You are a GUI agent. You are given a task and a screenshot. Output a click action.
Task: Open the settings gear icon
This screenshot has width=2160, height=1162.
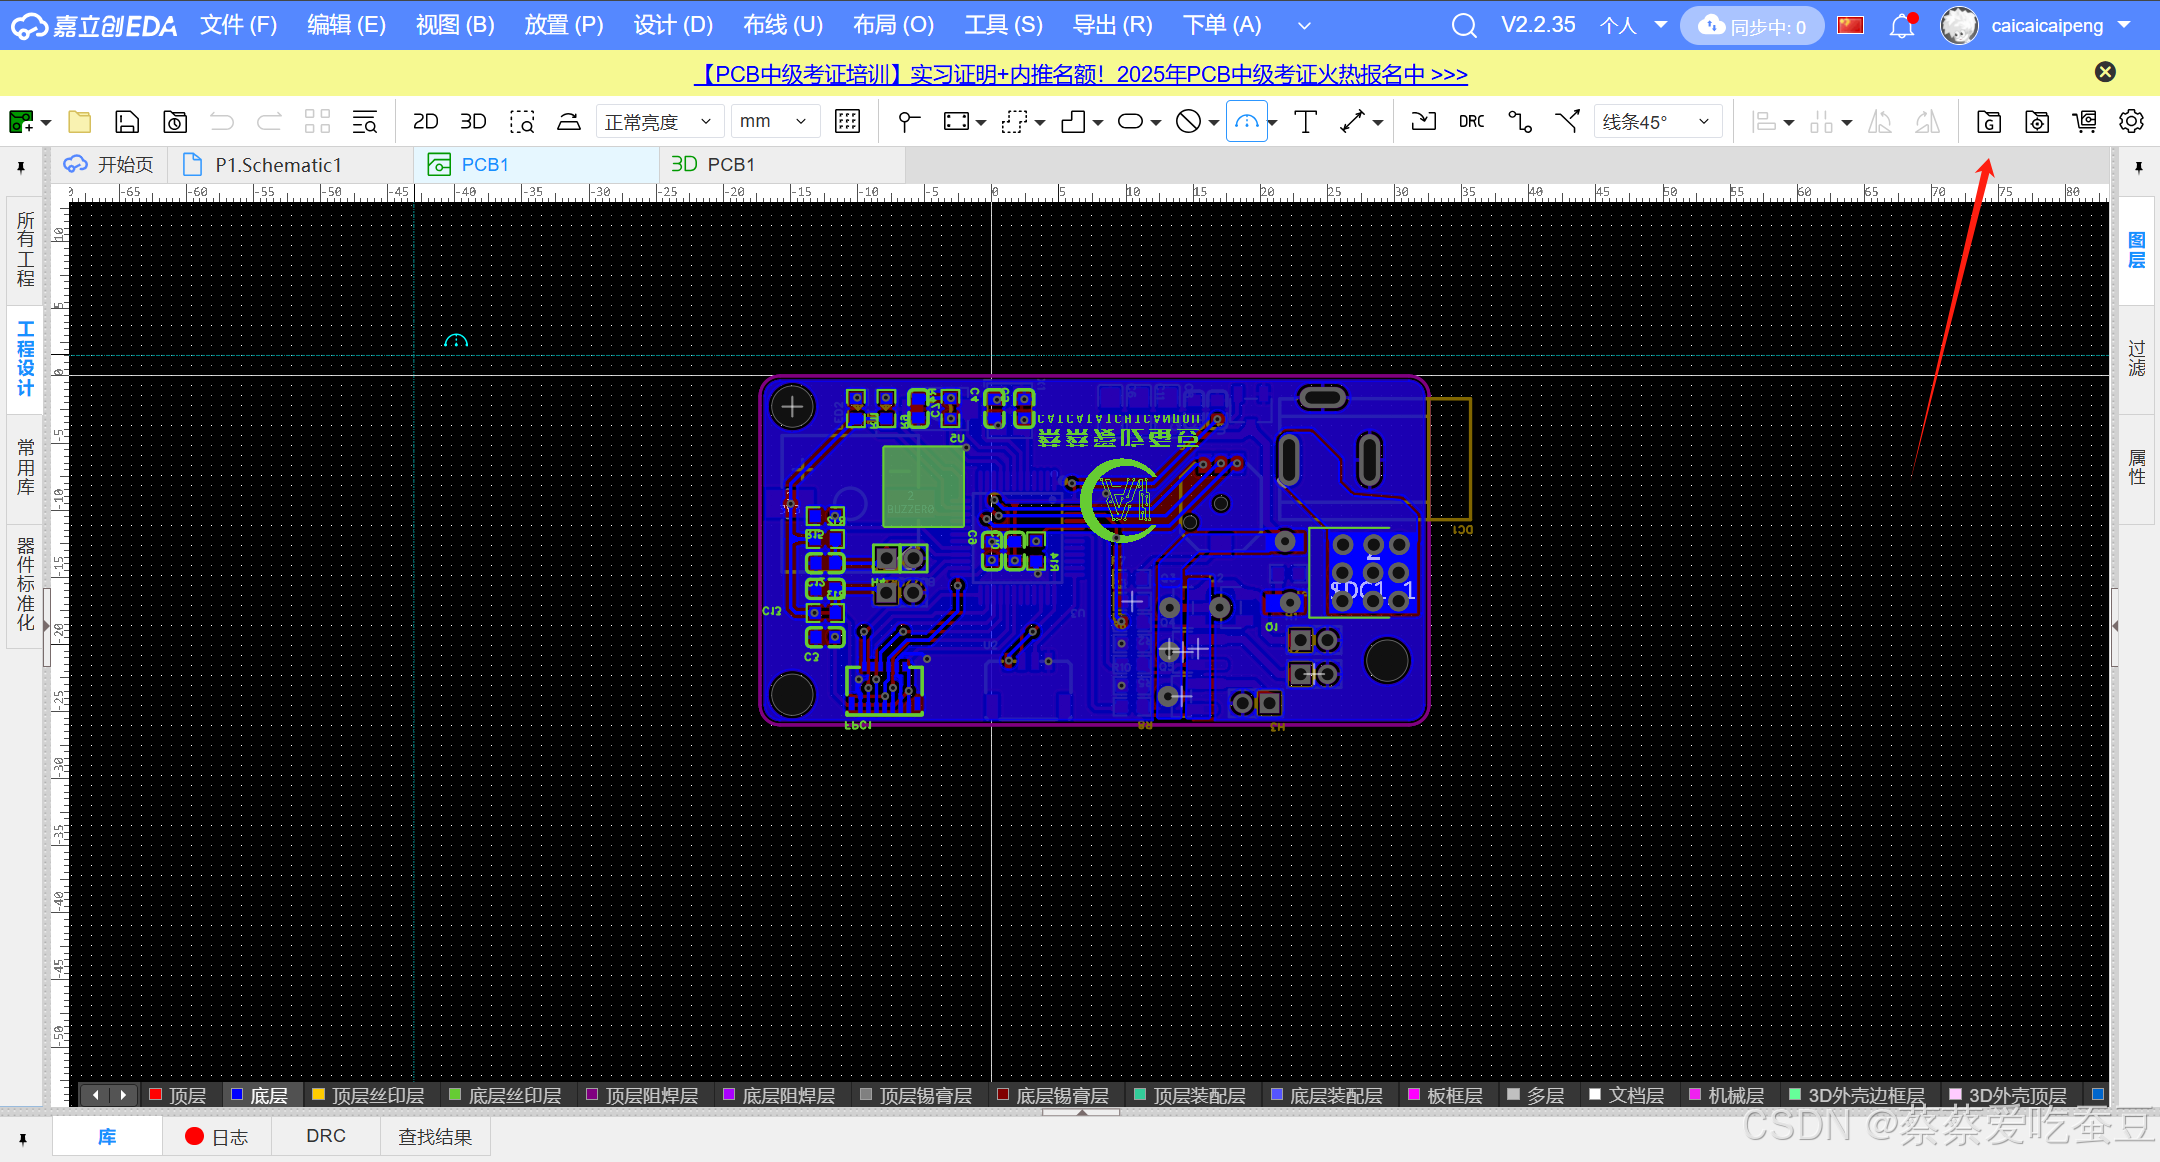[x=2131, y=122]
